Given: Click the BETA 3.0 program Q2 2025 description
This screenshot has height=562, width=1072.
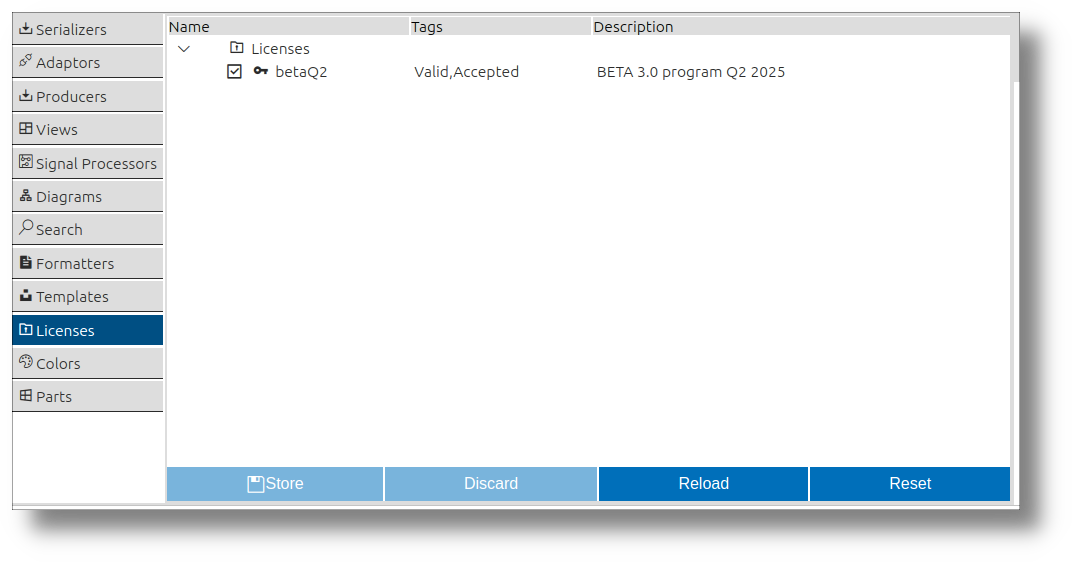Looking at the screenshot, I should tap(691, 72).
